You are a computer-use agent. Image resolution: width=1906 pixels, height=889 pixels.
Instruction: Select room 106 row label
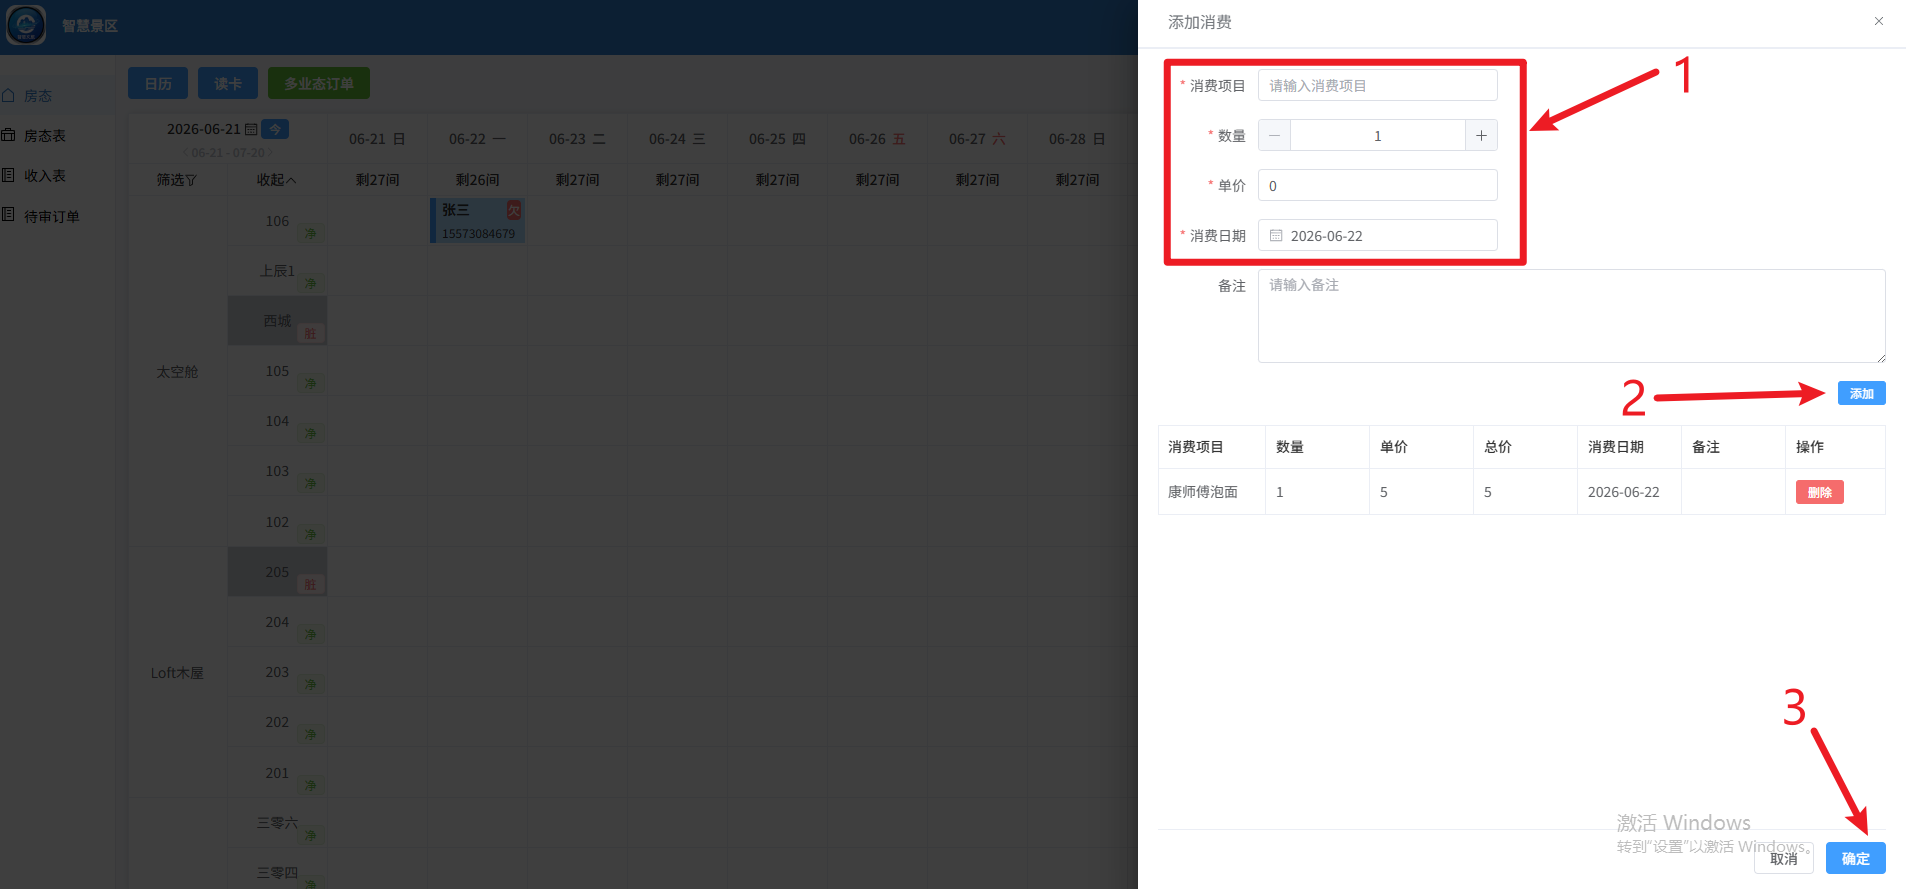(x=277, y=221)
